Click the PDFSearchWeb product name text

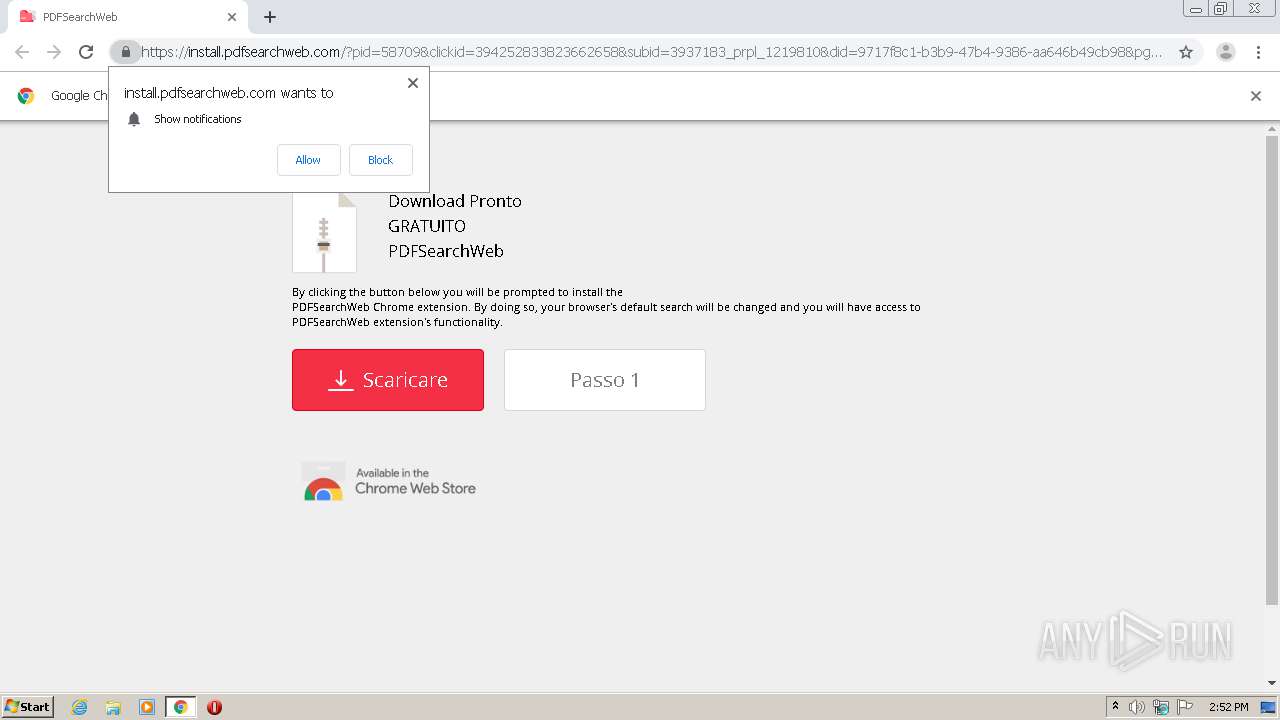coord(446,251)
